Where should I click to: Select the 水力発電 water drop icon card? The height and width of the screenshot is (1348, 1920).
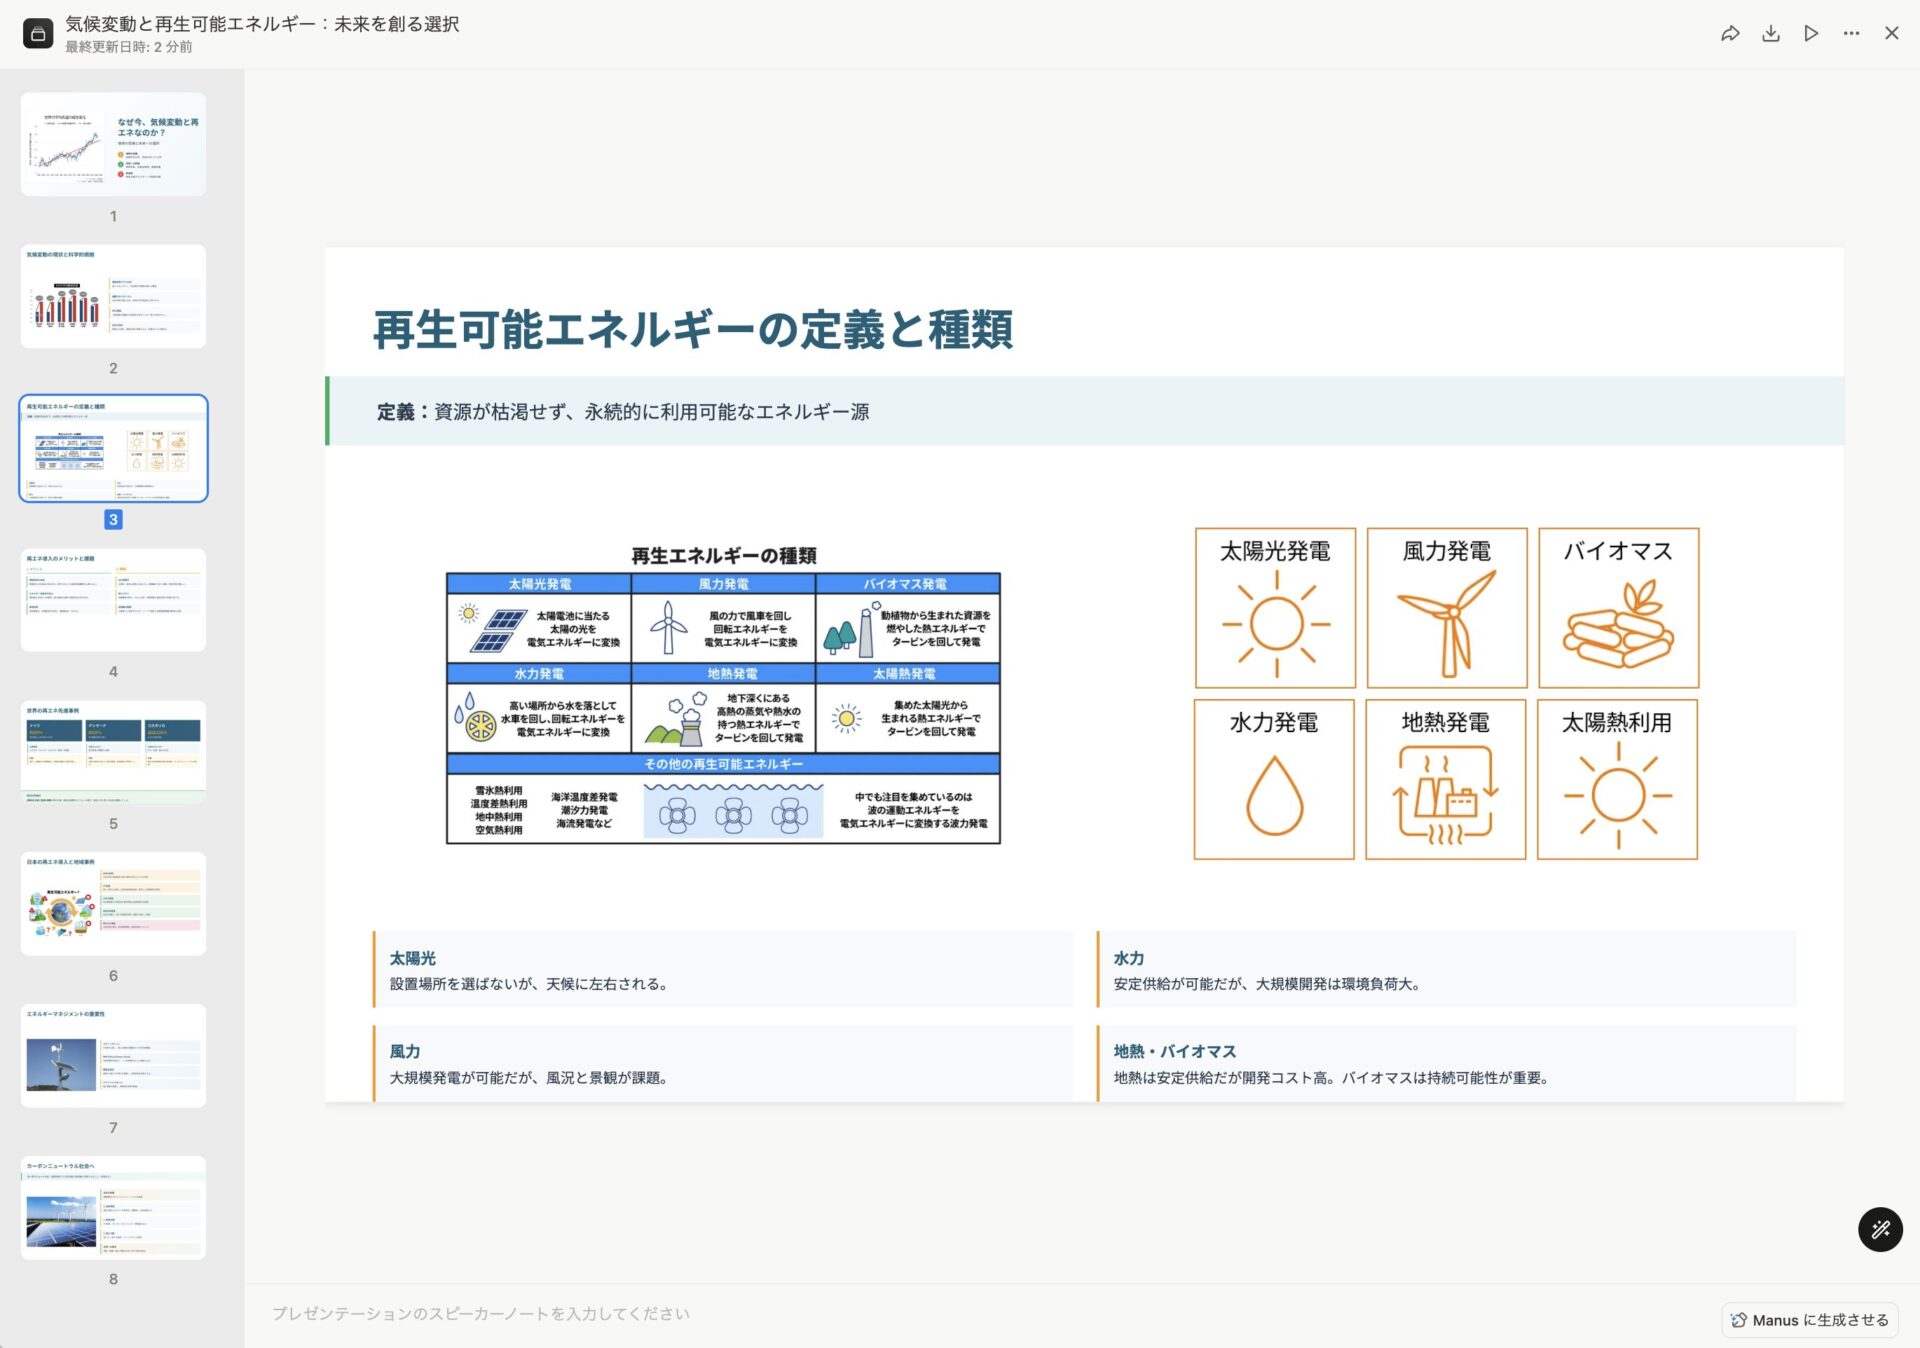click(1274, 779)
